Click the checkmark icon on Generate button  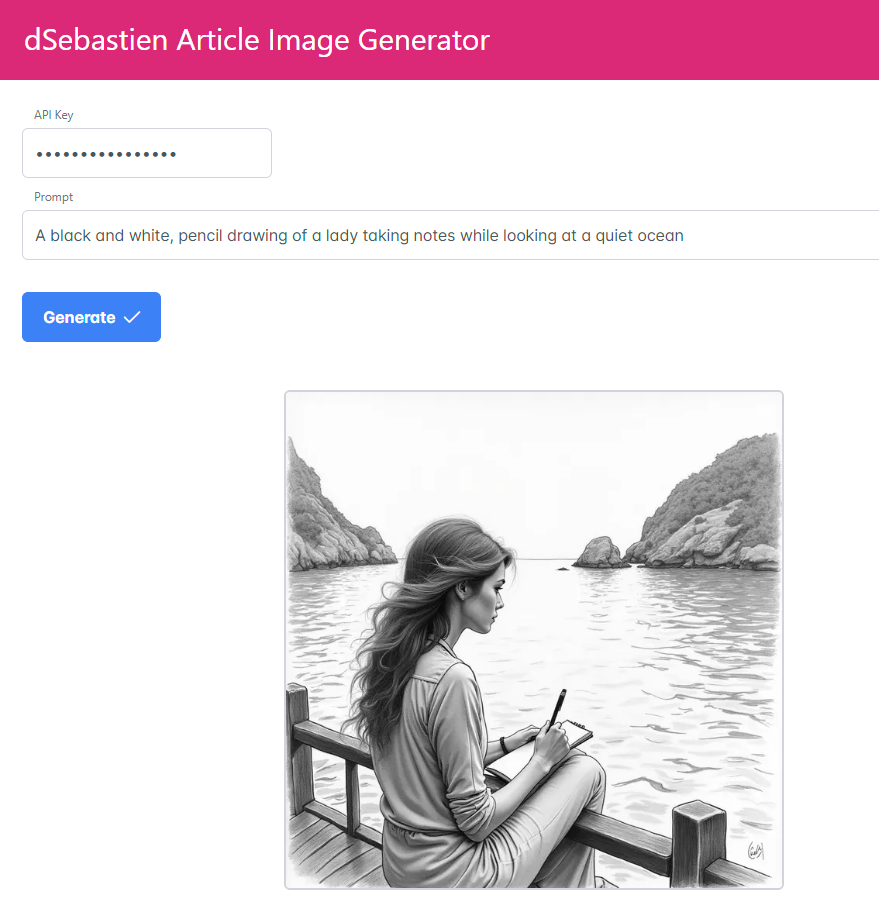click(132, 317)
